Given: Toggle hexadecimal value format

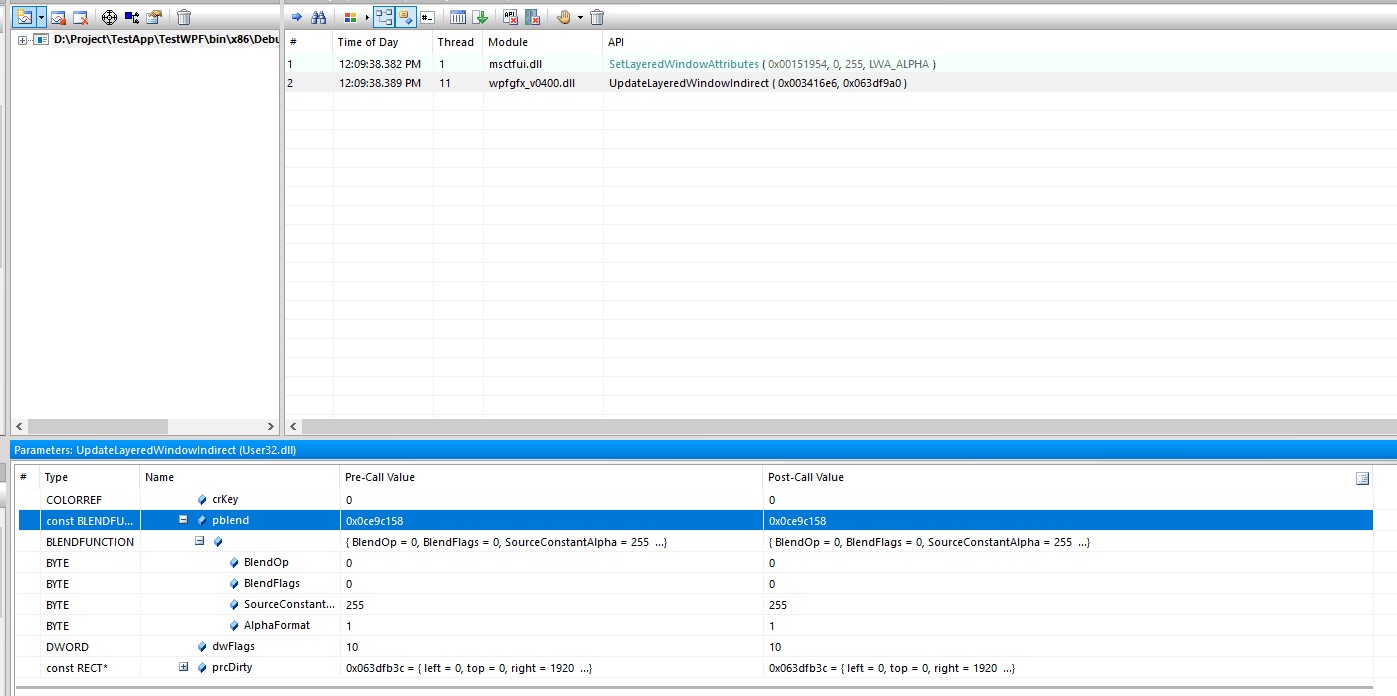Looking at the screenshot, I should [428, 17].
